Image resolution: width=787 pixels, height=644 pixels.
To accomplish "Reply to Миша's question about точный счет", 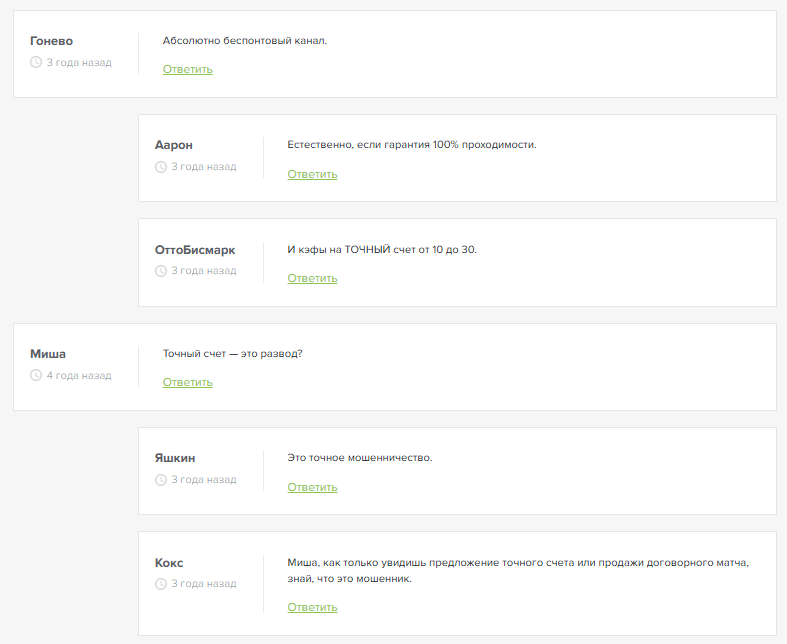I will click(188, 382).
